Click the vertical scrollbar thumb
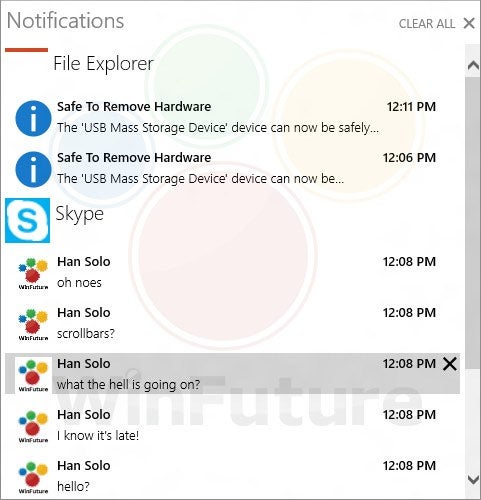Viewport: 481px width, 500px height. click(x=473, y=223)
